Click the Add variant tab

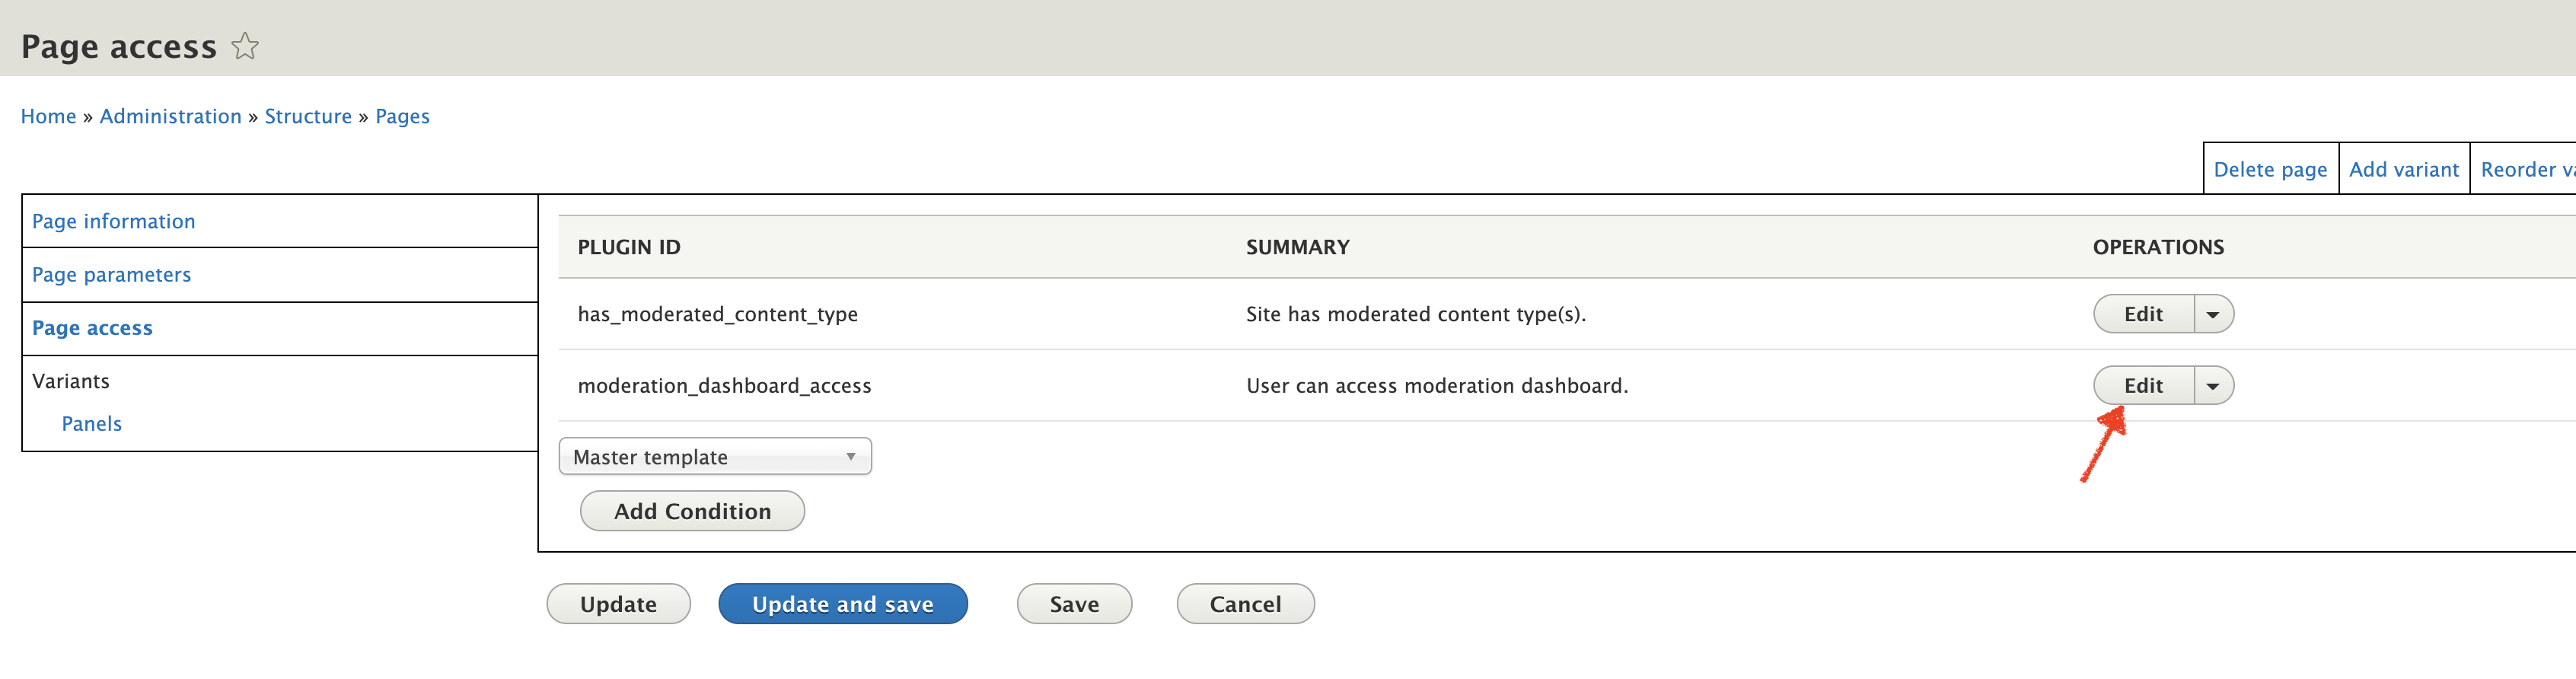[2404, 168]
